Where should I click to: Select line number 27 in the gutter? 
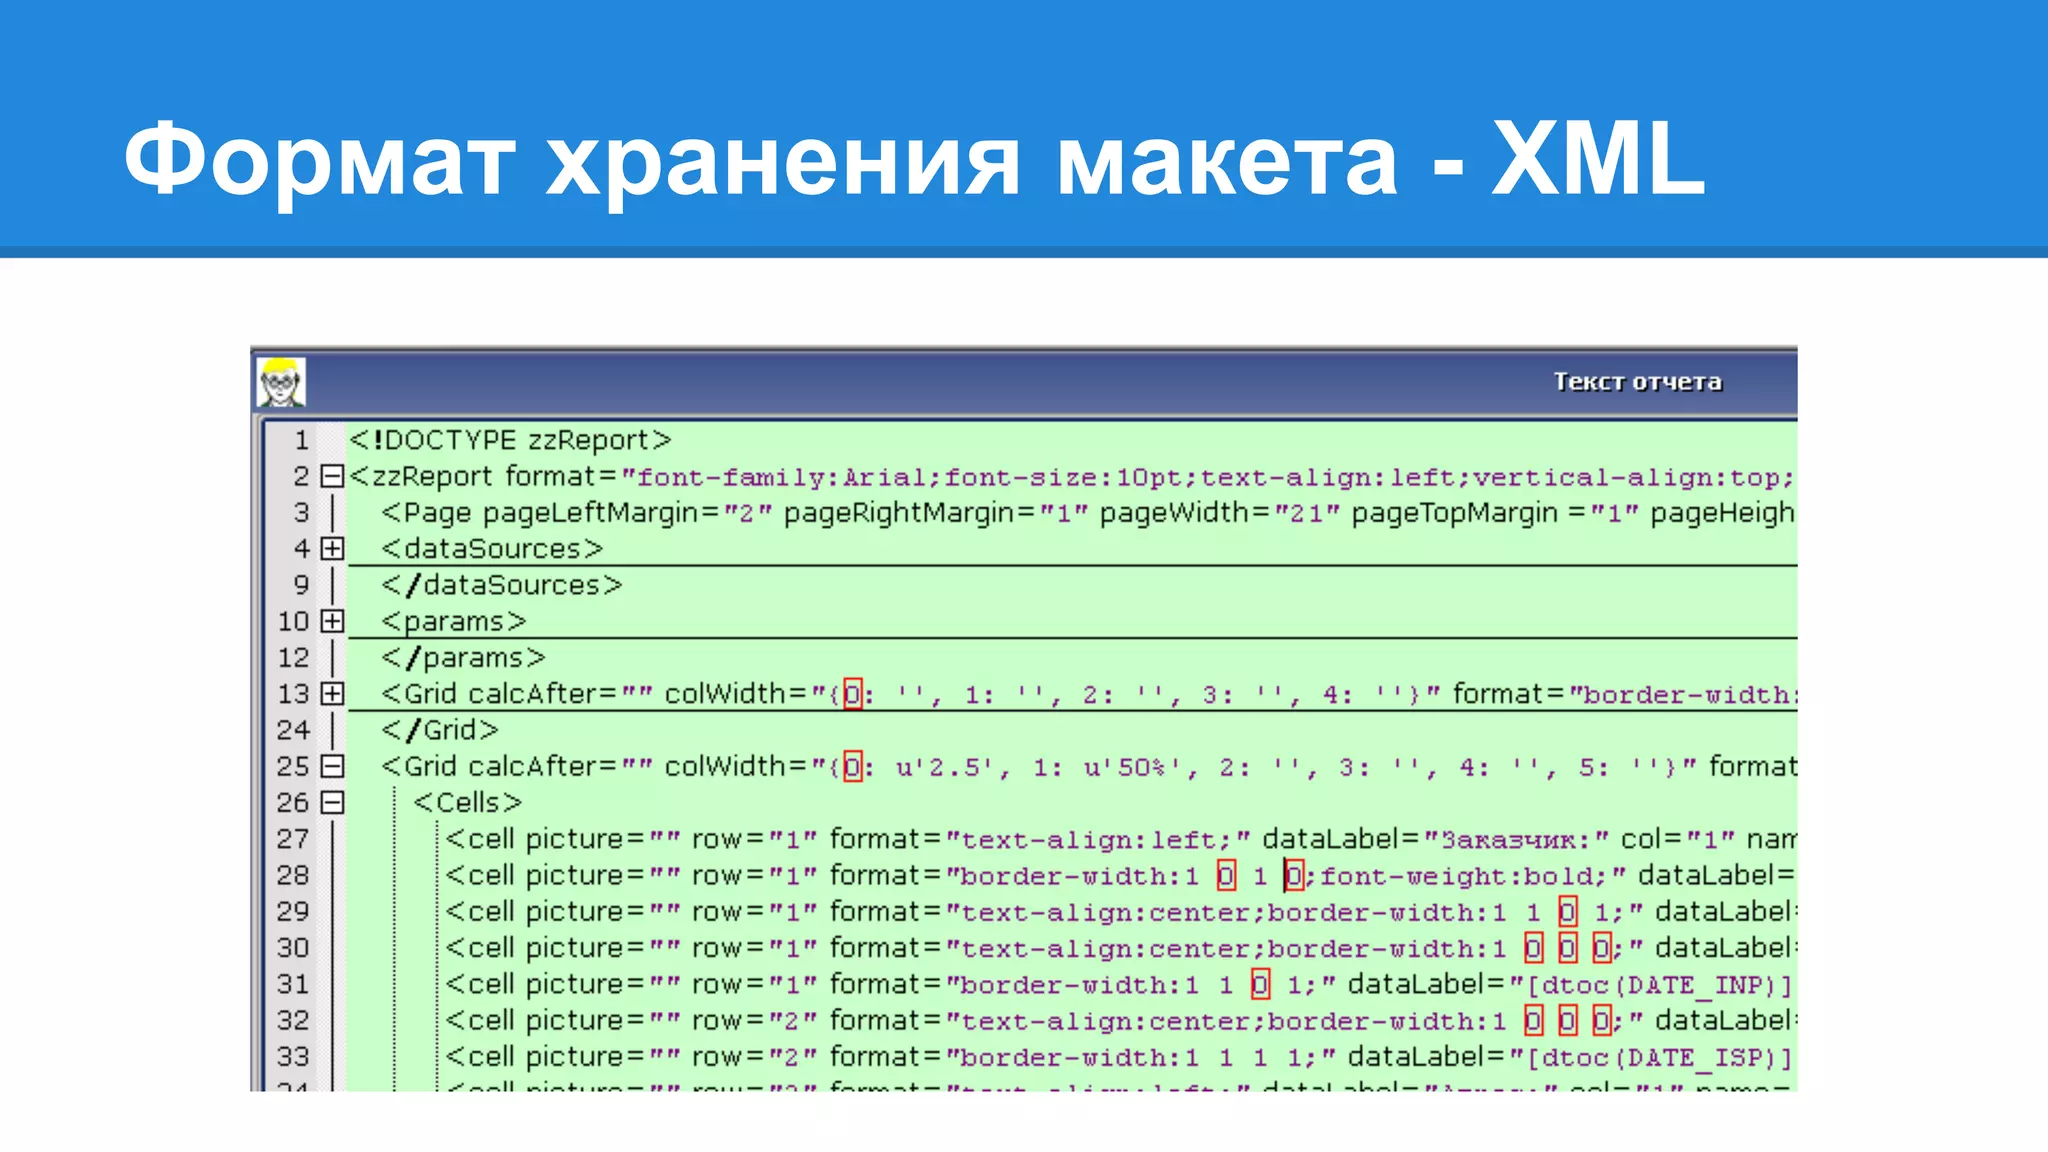[x=293, y=839]
